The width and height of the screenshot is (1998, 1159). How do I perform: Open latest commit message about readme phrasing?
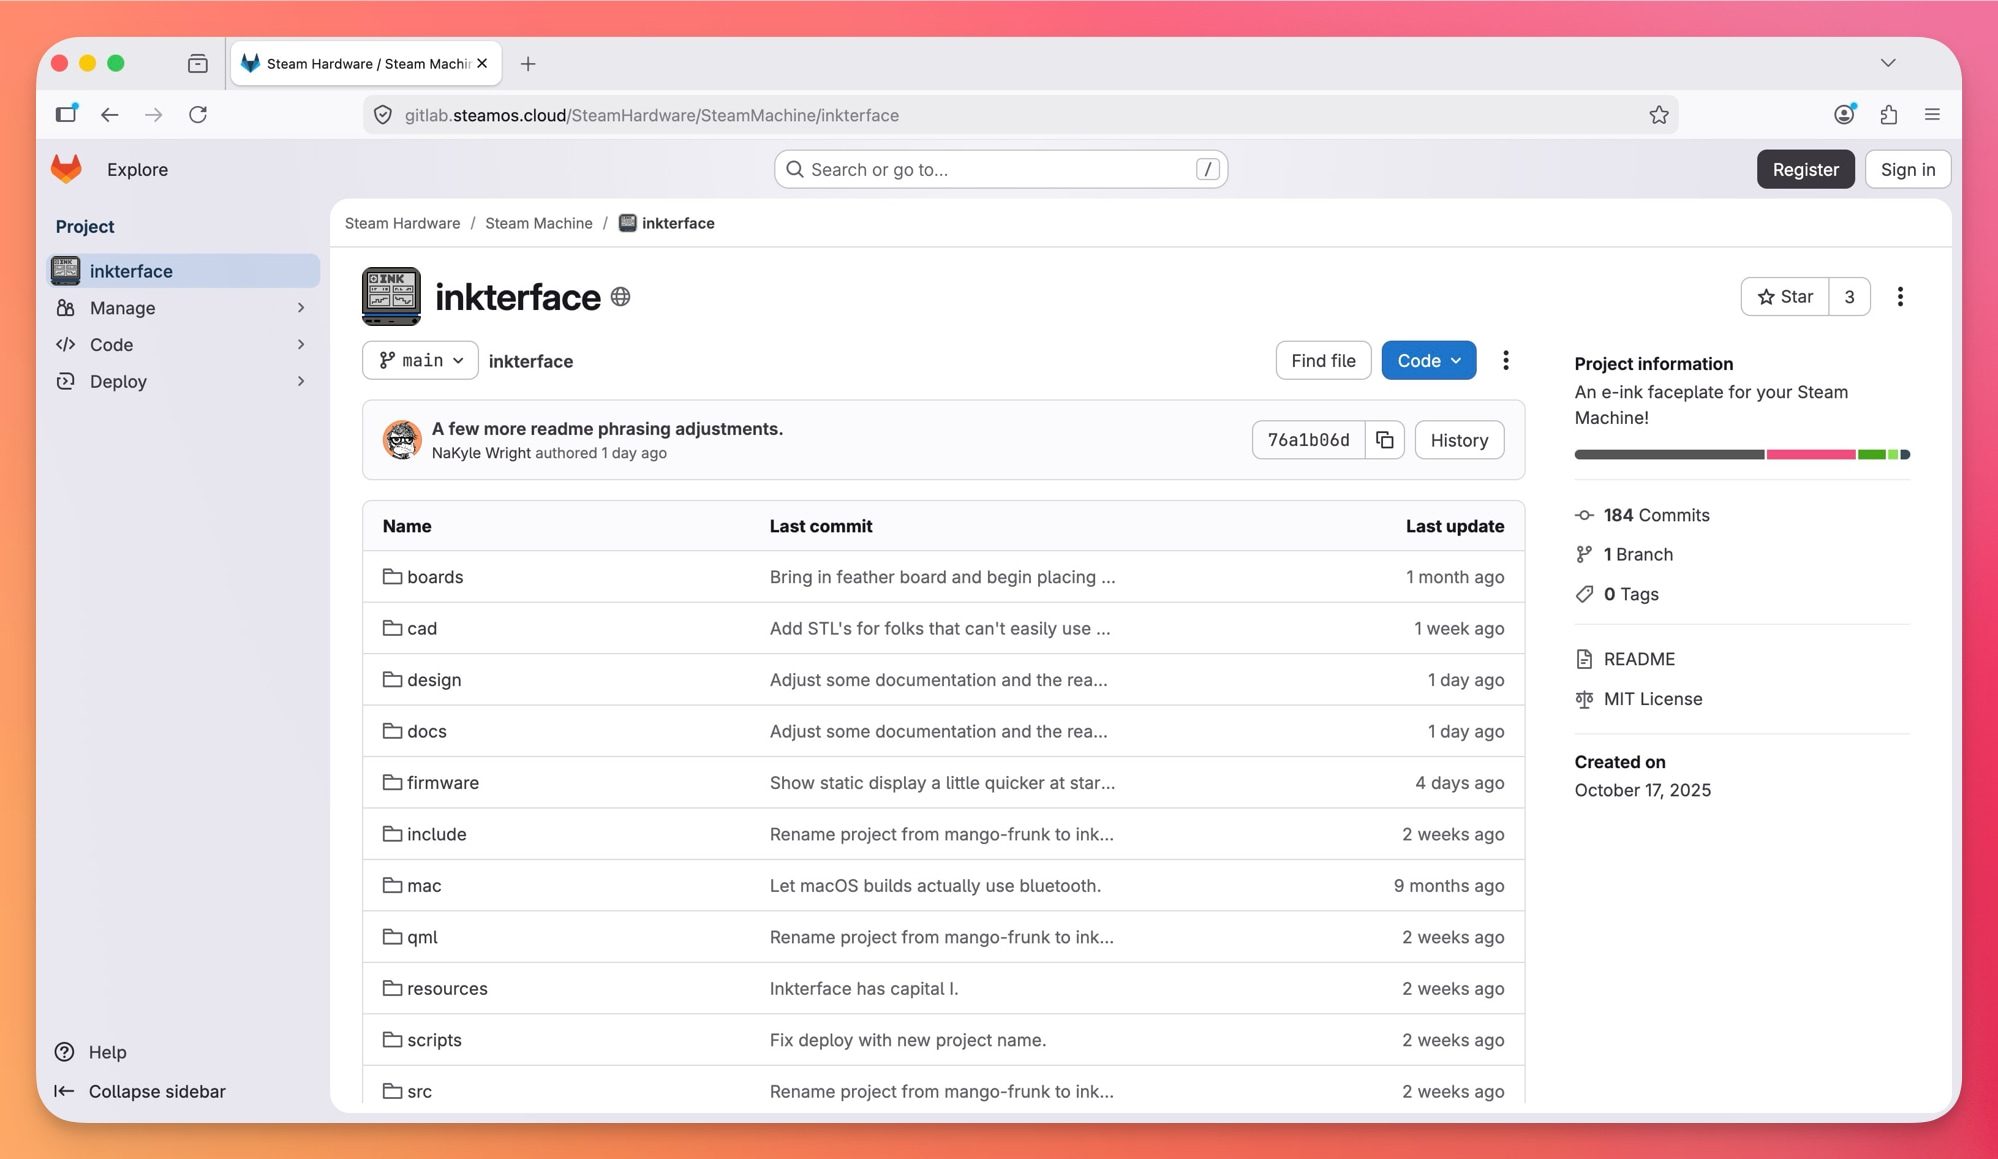(x=607, y=428)
